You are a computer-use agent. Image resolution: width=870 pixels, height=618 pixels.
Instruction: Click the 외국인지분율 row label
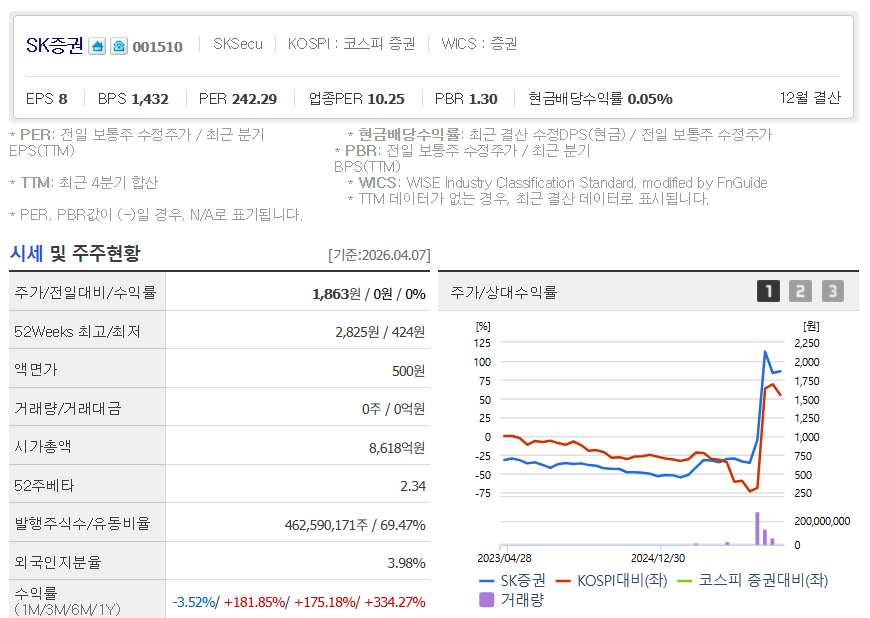point(58,562)
